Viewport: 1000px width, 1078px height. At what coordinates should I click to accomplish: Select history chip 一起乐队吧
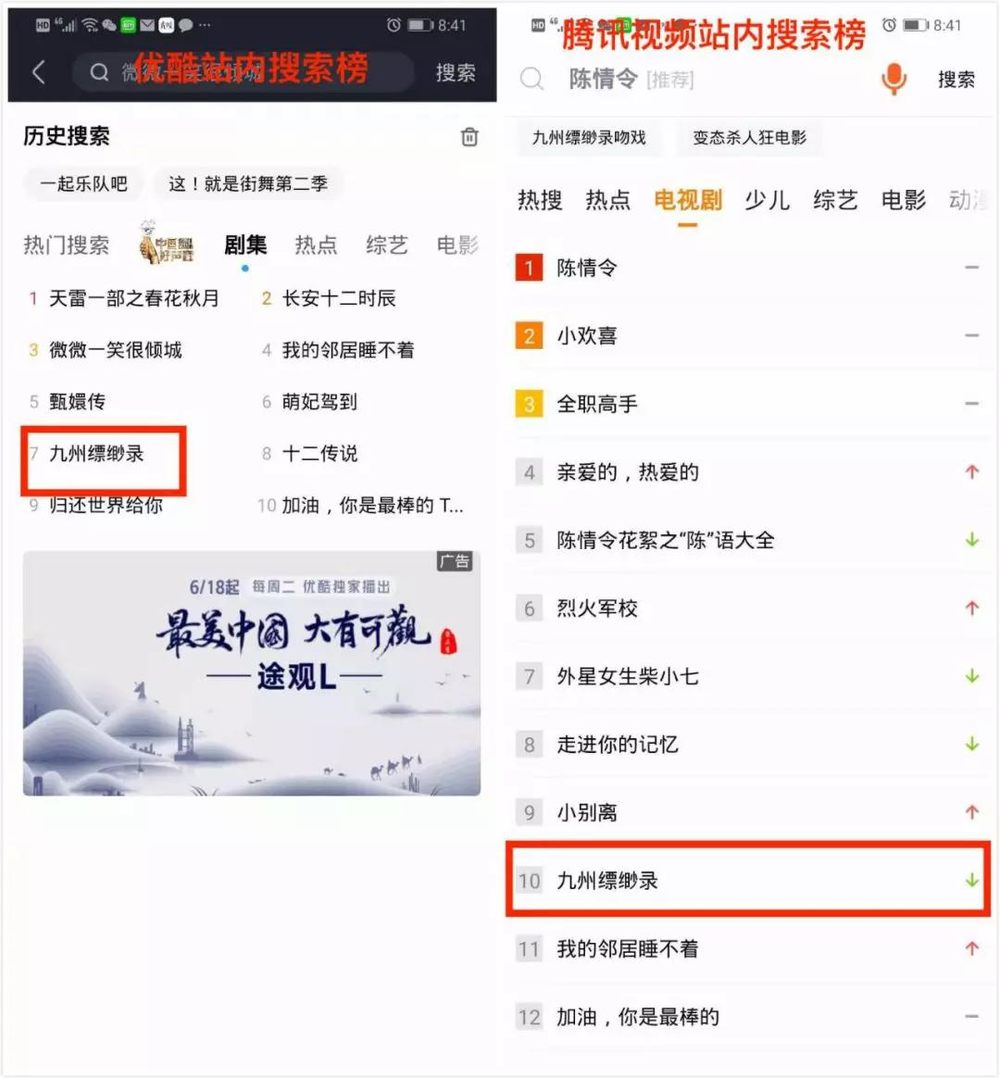tap(84, 184)
